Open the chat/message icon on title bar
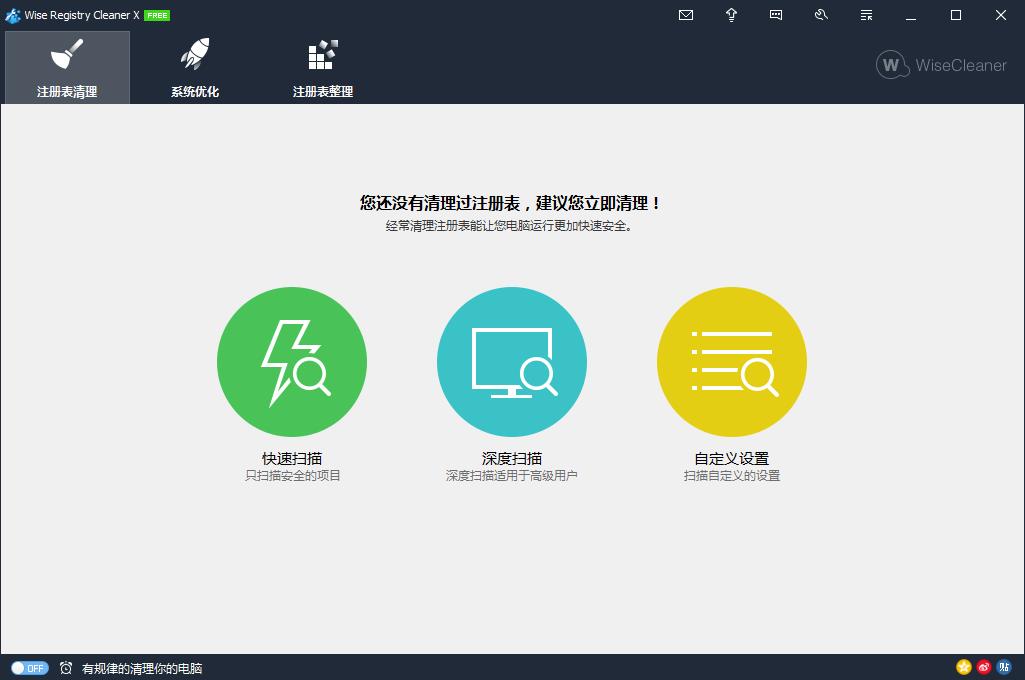The width and height of the screenshot is (1025, 680). click(x=776, y=15)
